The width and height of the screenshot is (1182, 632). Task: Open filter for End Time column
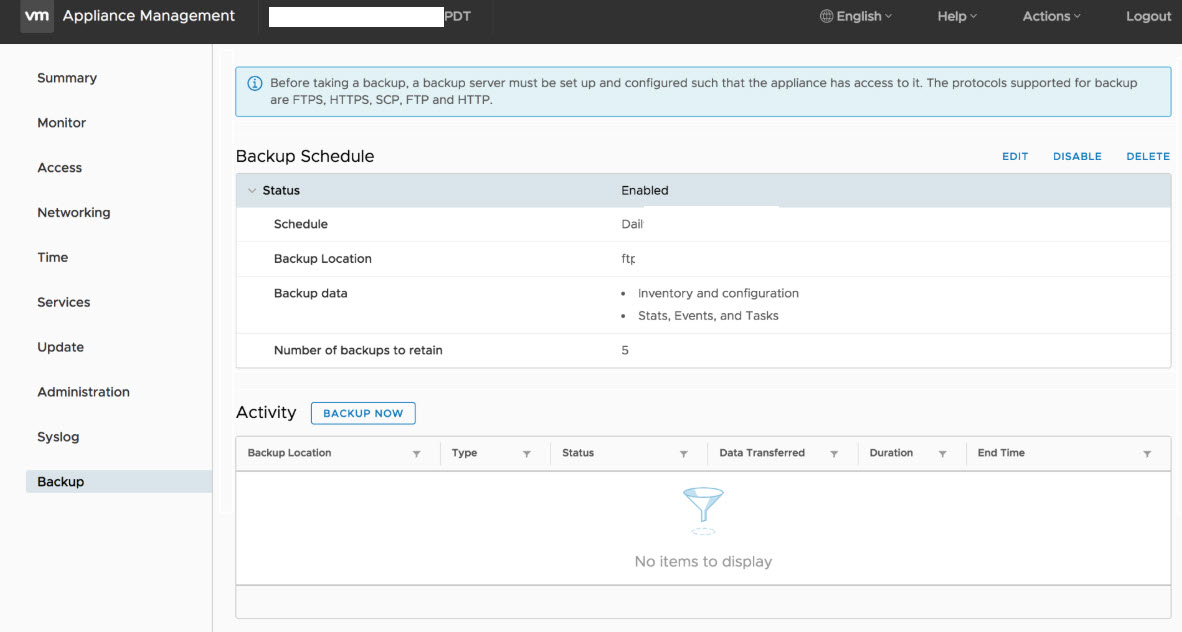(1147, 454)
